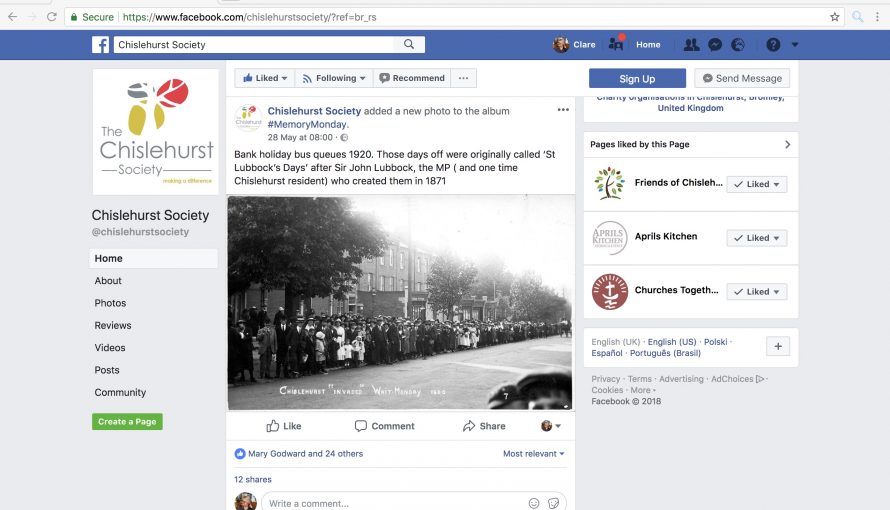Open the Liked dropdown button
The height and width of the screenshot is (510, 890).
click(265, 78)
